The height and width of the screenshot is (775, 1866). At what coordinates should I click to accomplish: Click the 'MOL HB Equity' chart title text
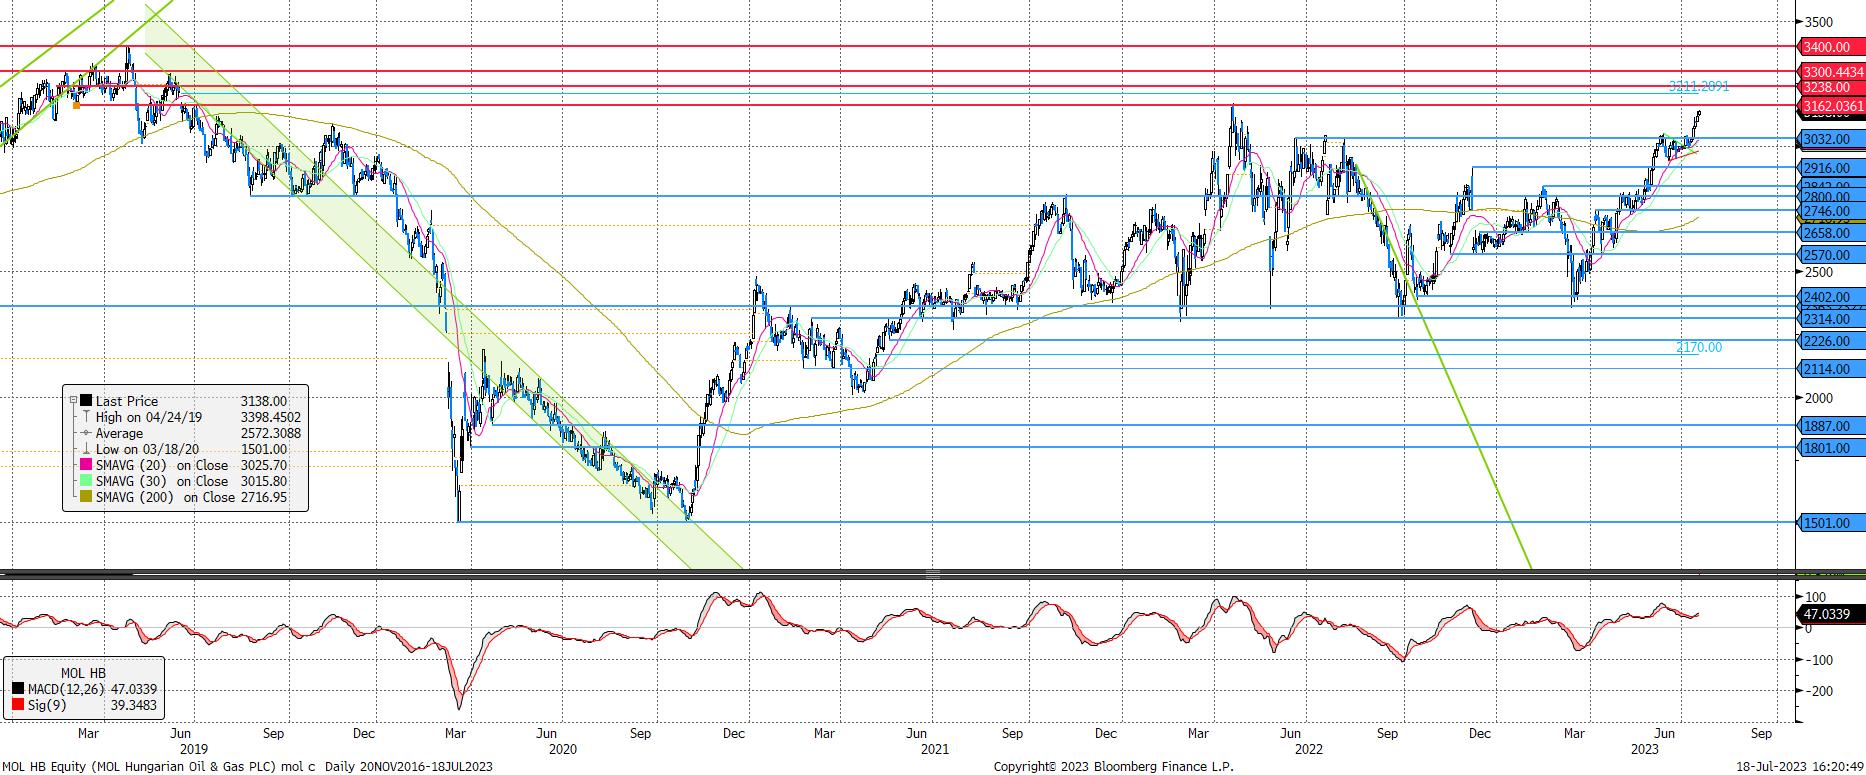tap(44, 766)
